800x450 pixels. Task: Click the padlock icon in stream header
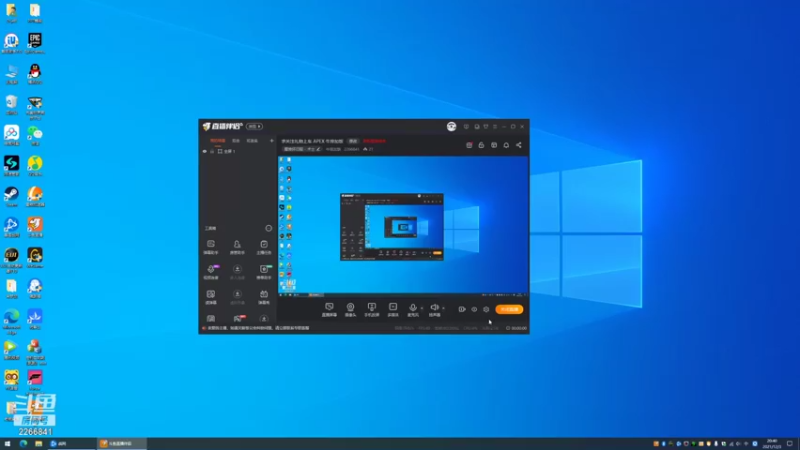click(481, 145)
